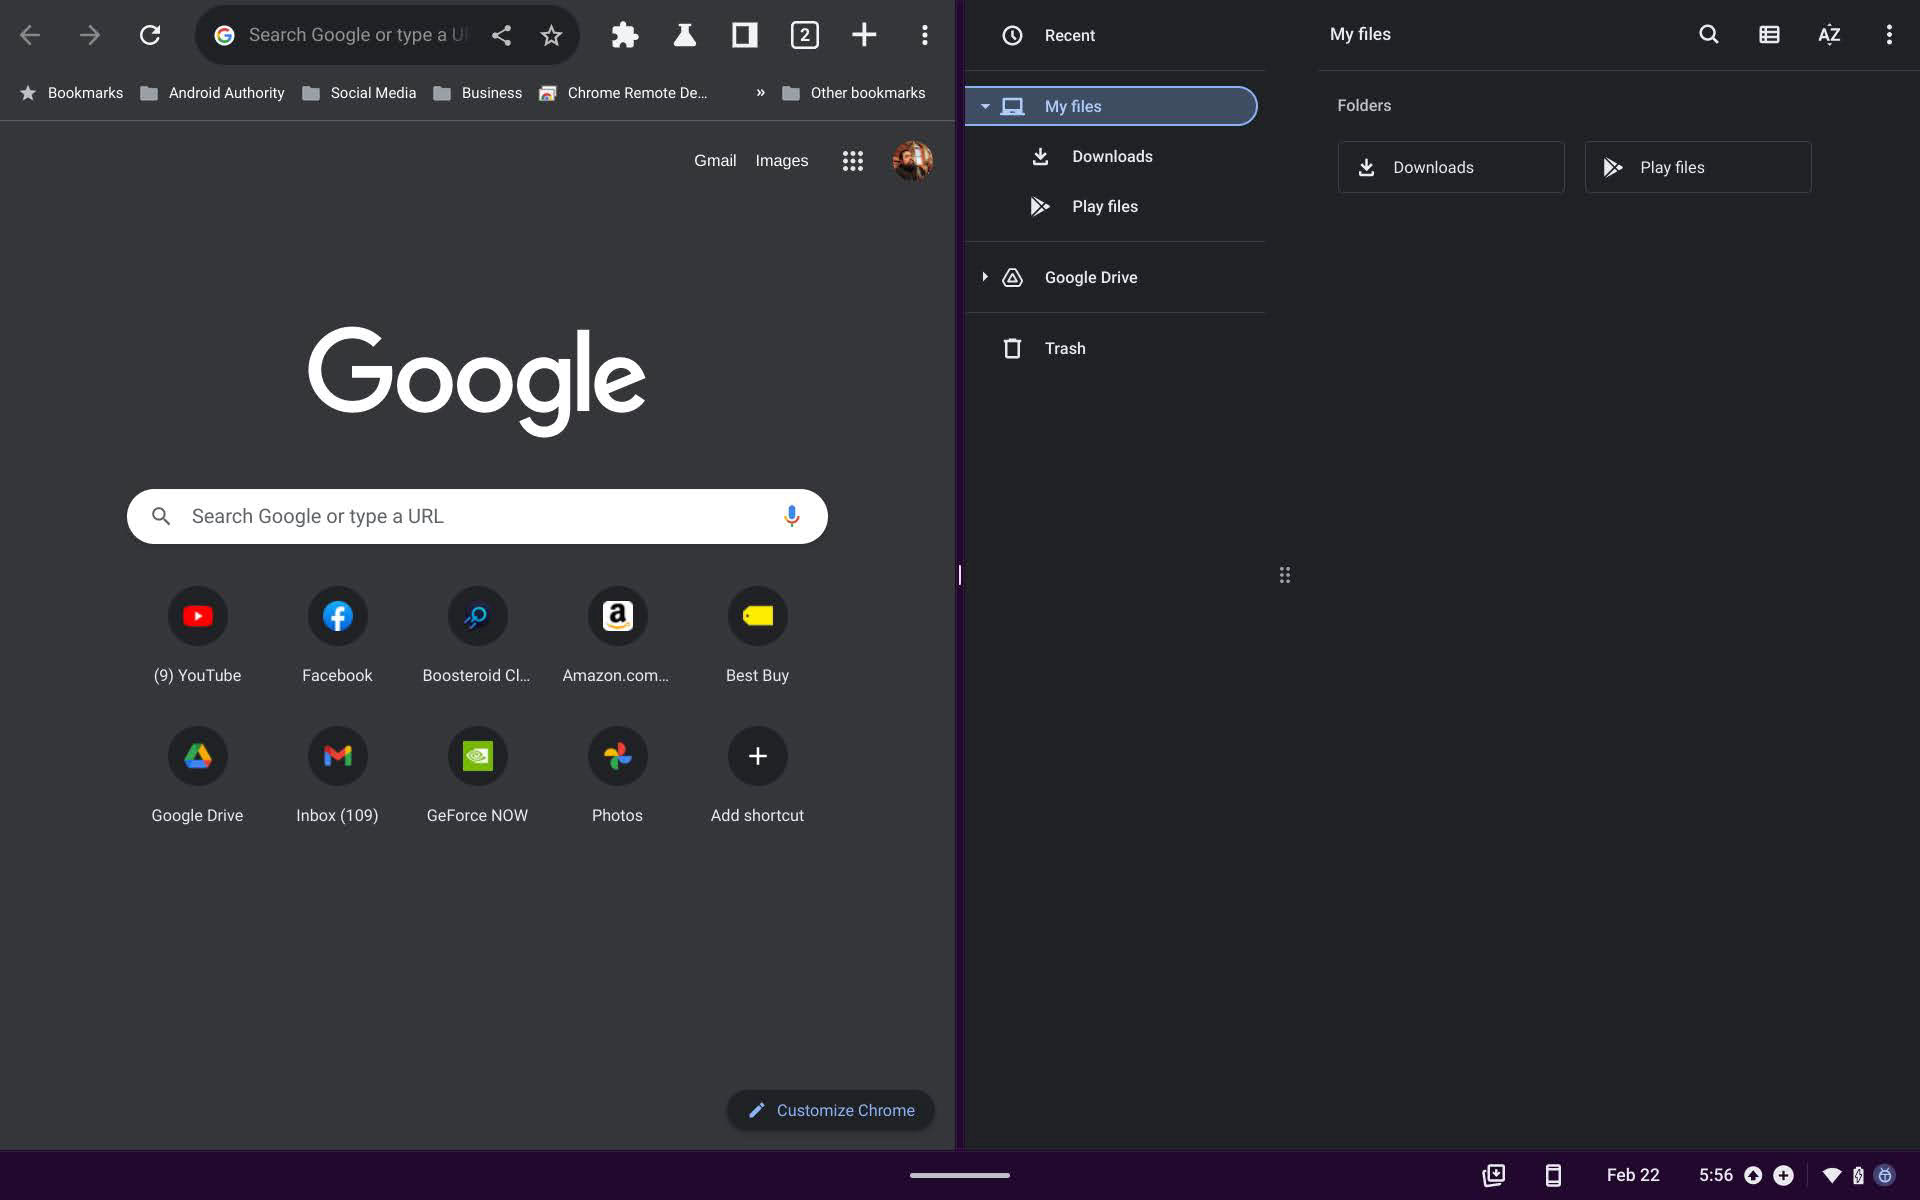The image size is (1920, 1200).
Task: Show more bookmarks with the chevron
Action: (760, 93)
